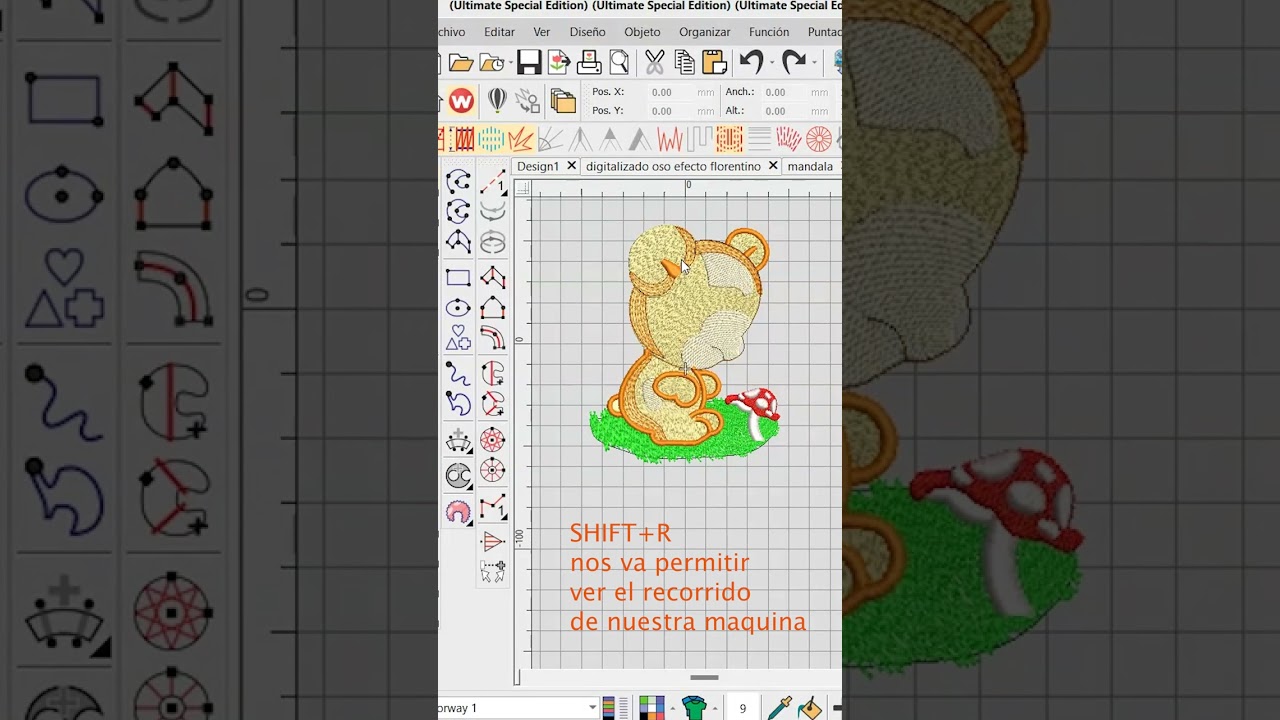Pick the blue freehand open line tool
The image size is (1280, 720).
(458, 372)
